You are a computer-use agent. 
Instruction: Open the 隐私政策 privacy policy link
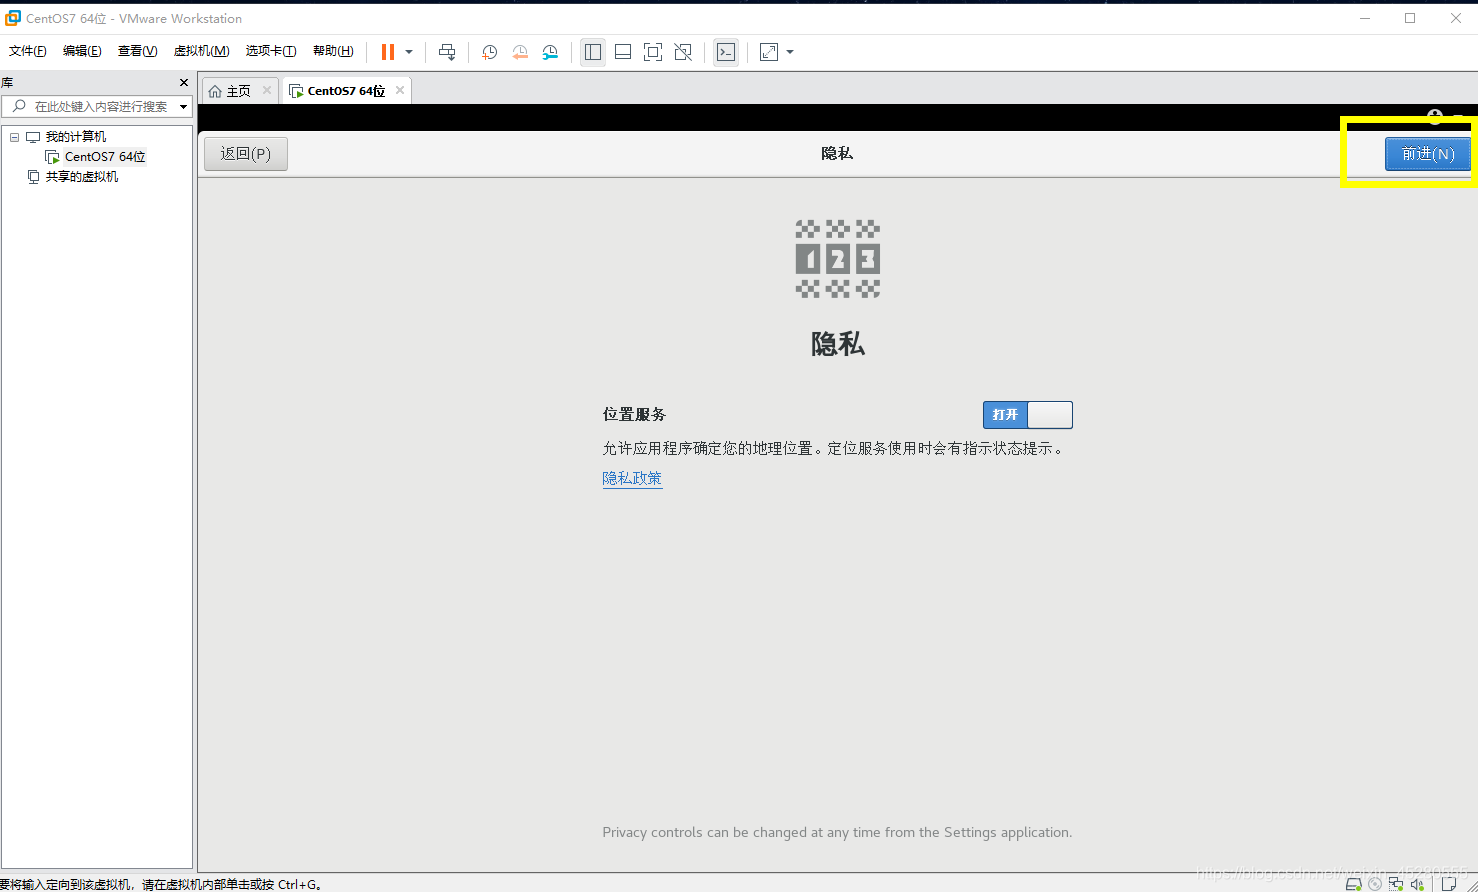tap(632, 478)
